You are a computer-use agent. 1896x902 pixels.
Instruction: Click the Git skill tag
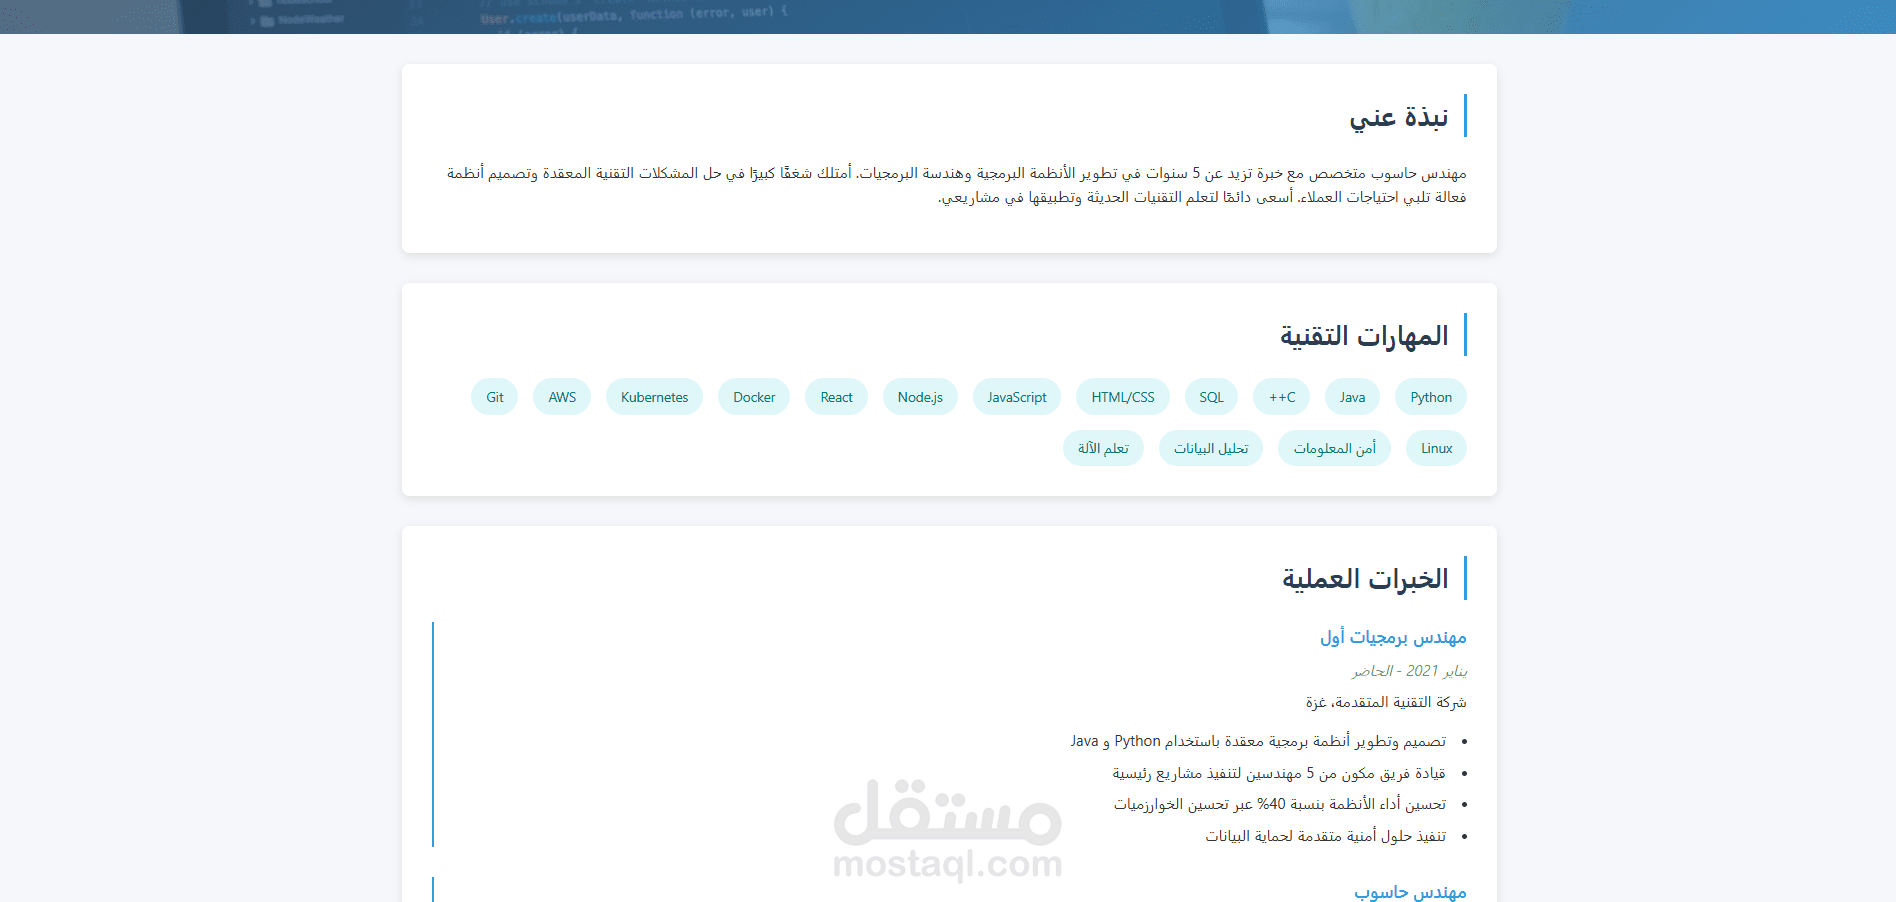click(494, 397)
